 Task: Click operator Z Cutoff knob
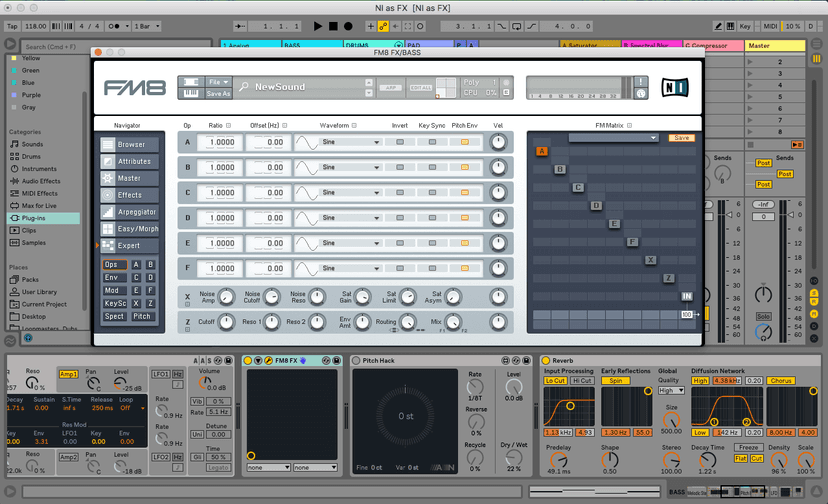[226, 322]
